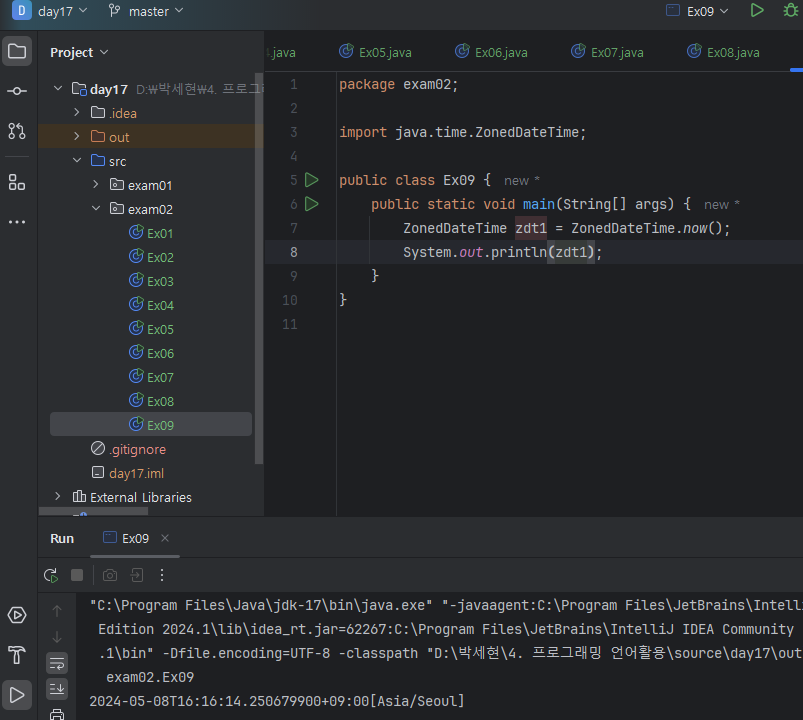Viewport: 803px width, 720px height.
Task: Go up the stack trace arrow
Action: click(x=57, y=611)
